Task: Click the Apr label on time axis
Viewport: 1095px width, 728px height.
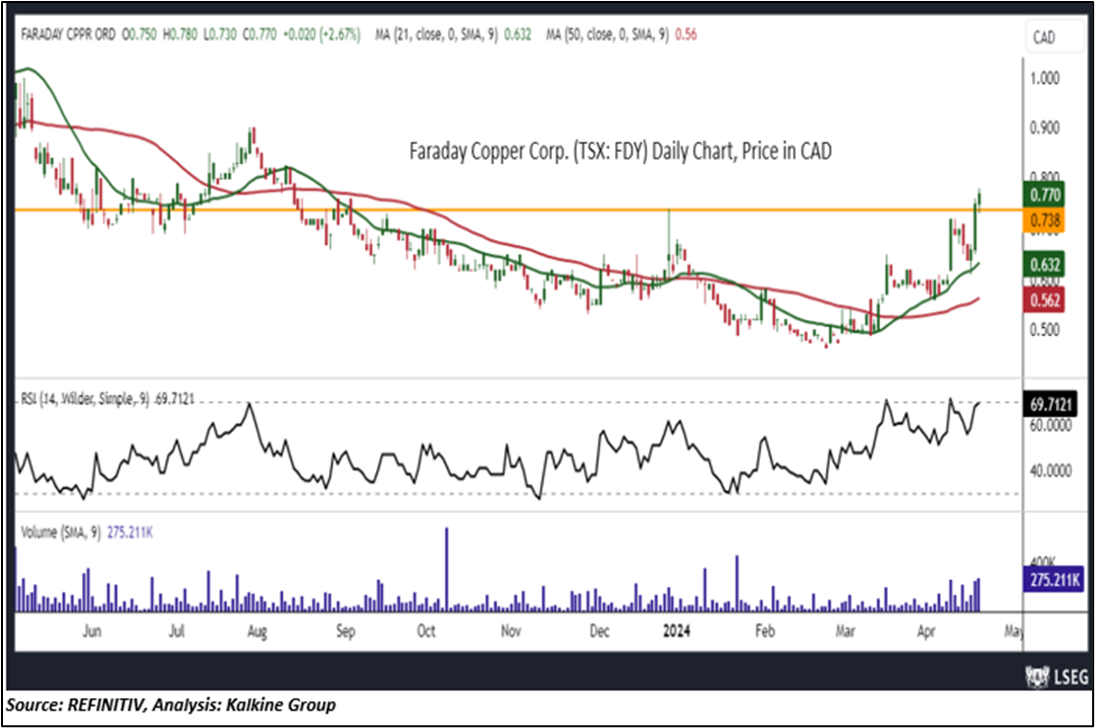Action: point(926,632)
